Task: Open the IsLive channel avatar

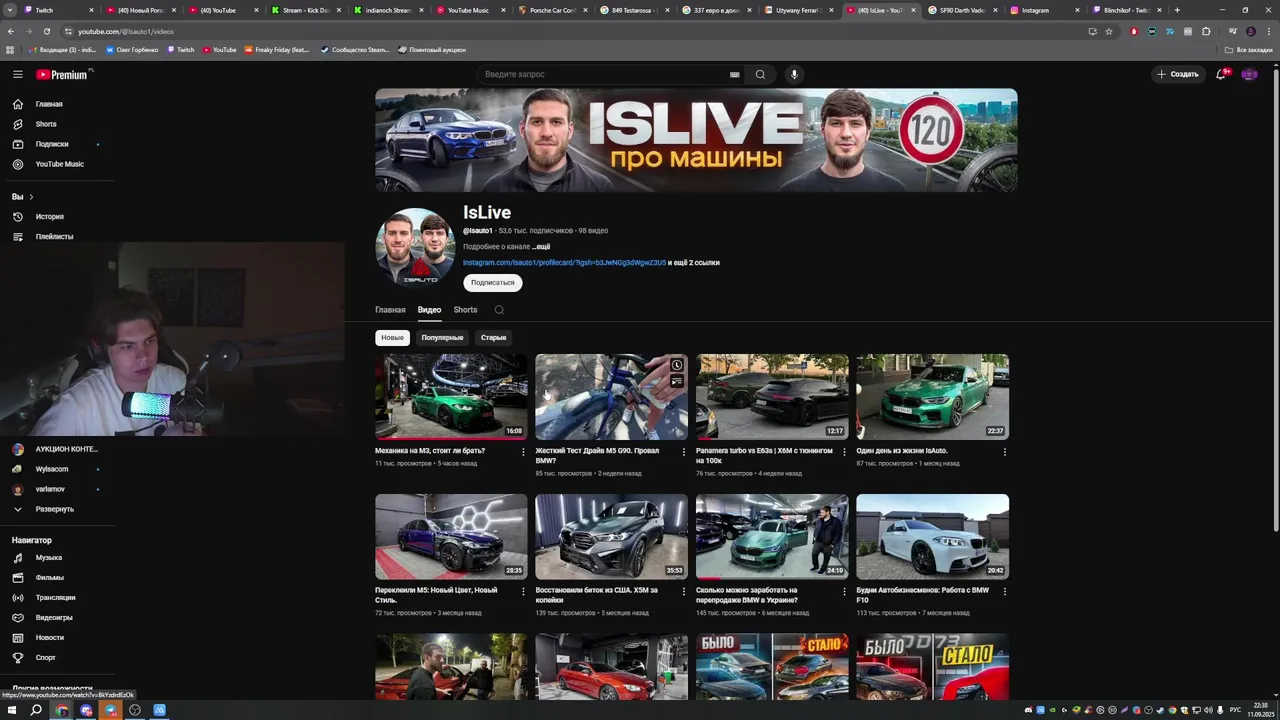Action: [x=415, y=247]
